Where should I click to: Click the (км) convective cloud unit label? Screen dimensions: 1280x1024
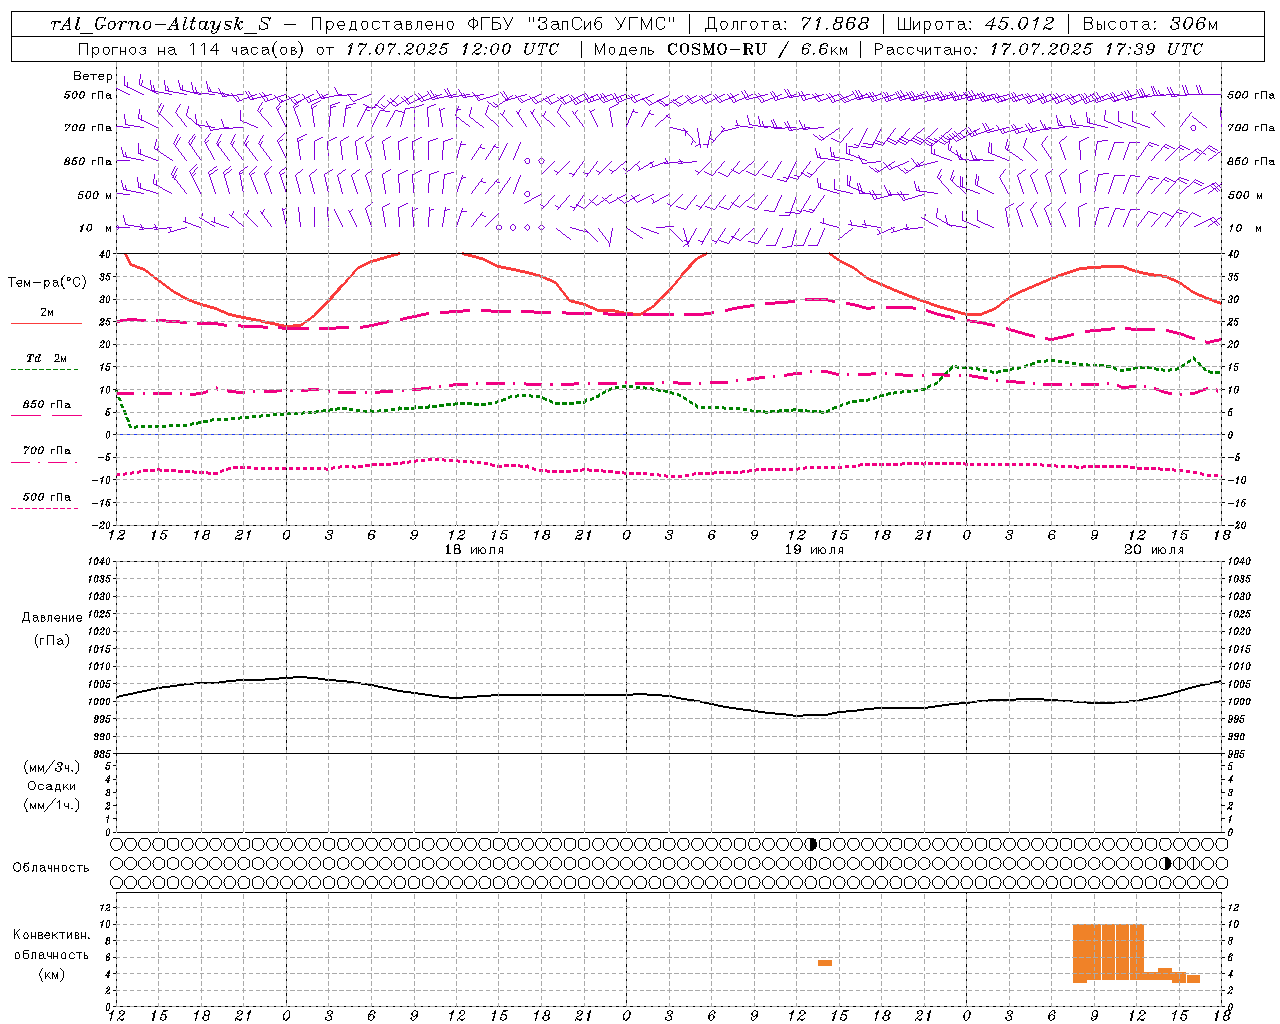coord(52,973)
